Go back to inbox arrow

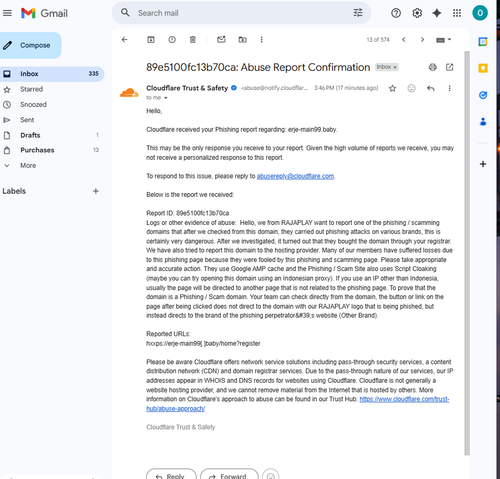[124, 40]
